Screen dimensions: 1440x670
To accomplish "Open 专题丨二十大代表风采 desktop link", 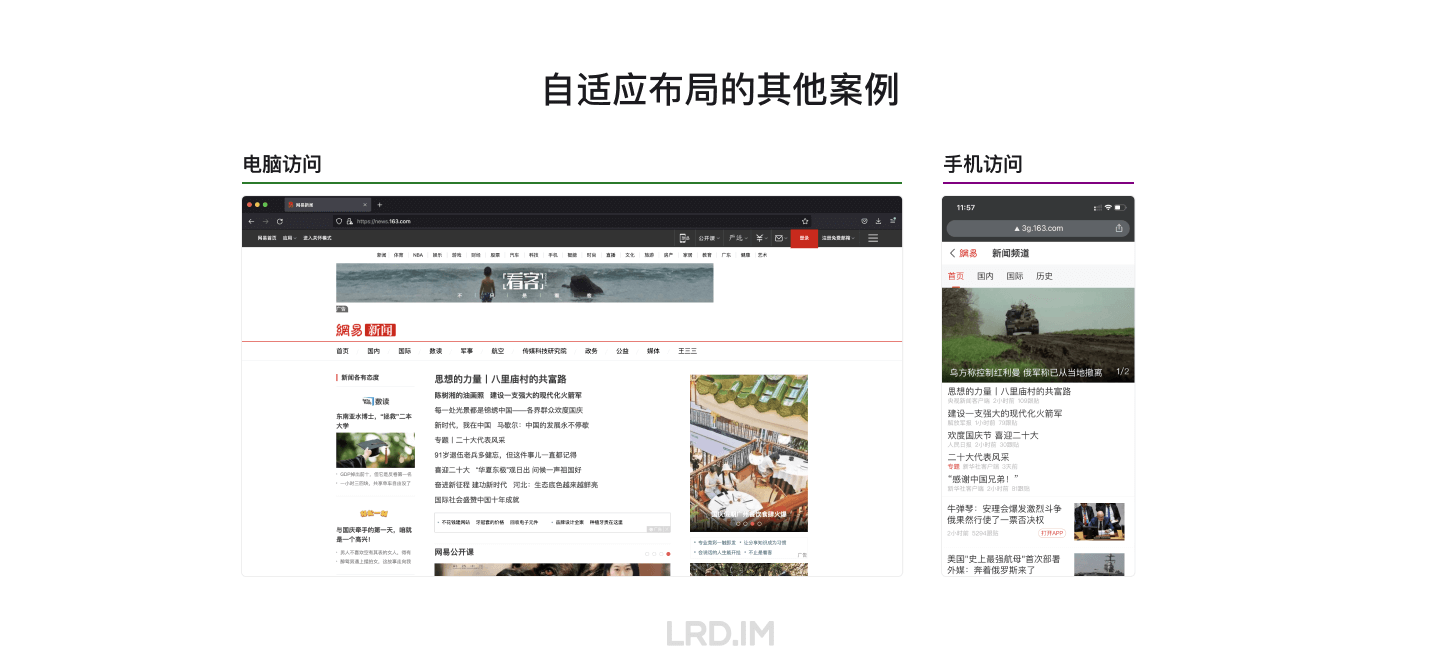I will pyautogui.click(x=470, y=440).
